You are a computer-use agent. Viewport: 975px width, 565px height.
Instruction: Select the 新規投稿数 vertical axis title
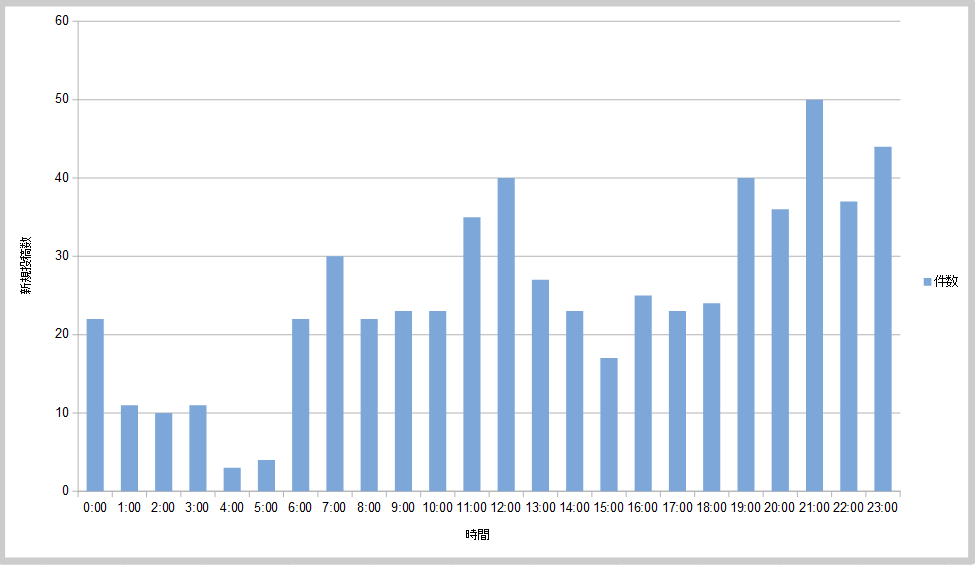coord(29,266)
